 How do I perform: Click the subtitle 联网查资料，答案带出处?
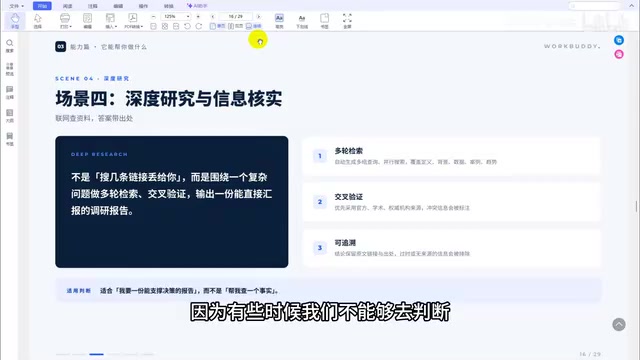click(94, 118)
